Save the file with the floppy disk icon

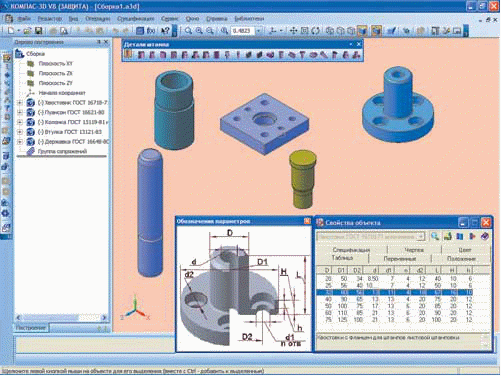tap(39, 31)
